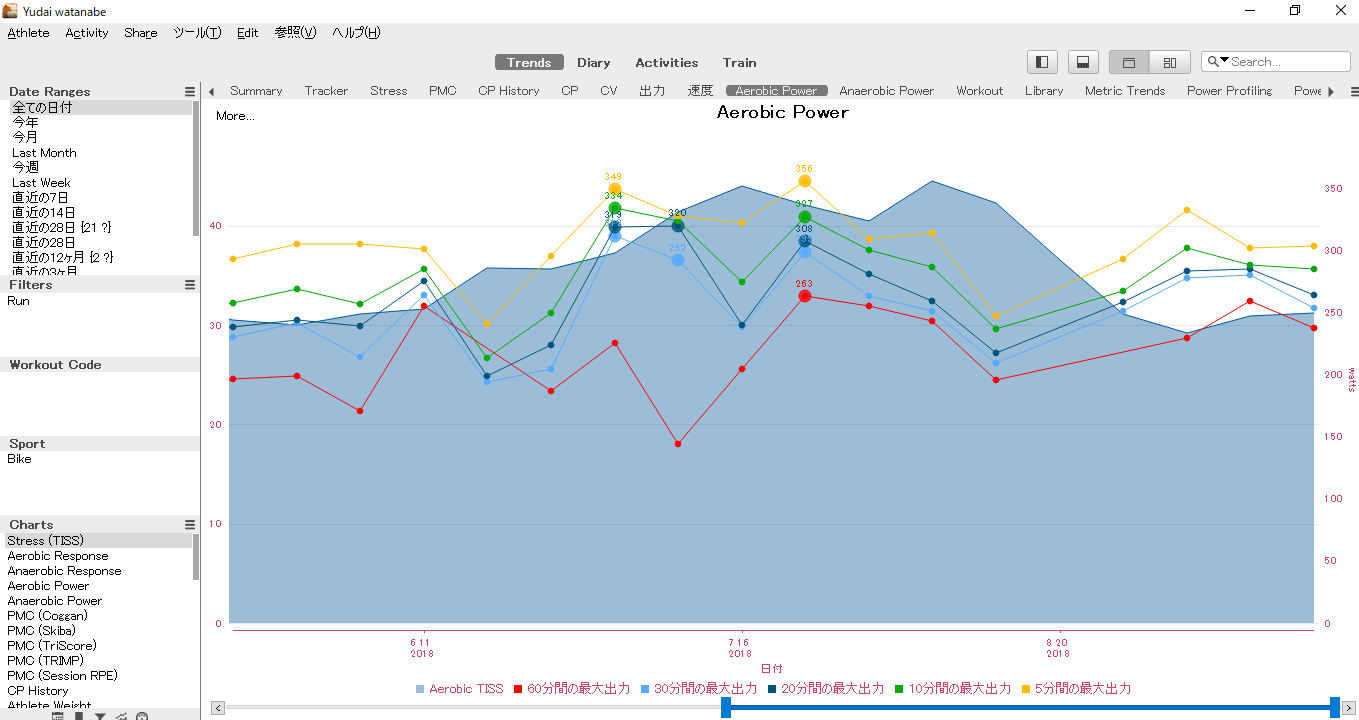Open the ツール(T) menu
Viewport: 1359px width, 720px height.
(x=197, y=33)
